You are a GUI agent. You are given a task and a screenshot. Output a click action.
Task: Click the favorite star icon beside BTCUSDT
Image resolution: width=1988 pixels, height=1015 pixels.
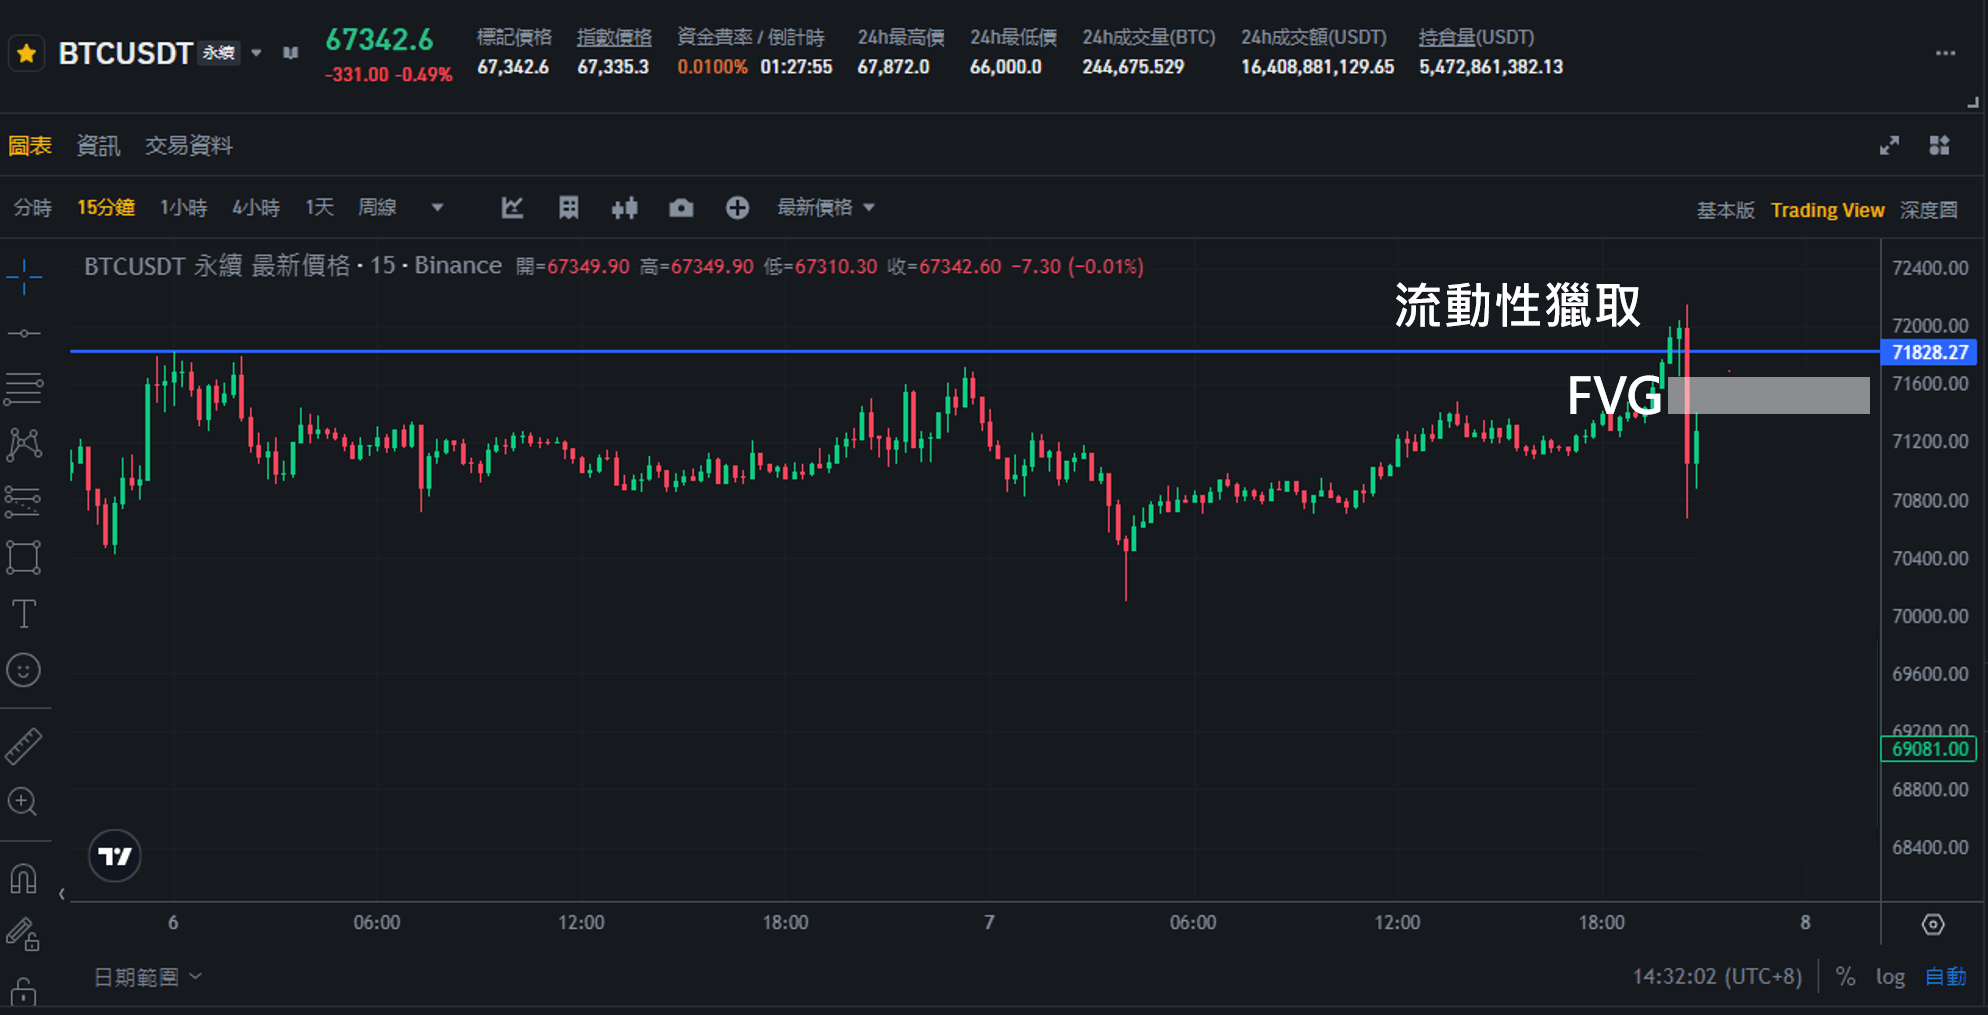pyautogui.click(x=27, y=53)
